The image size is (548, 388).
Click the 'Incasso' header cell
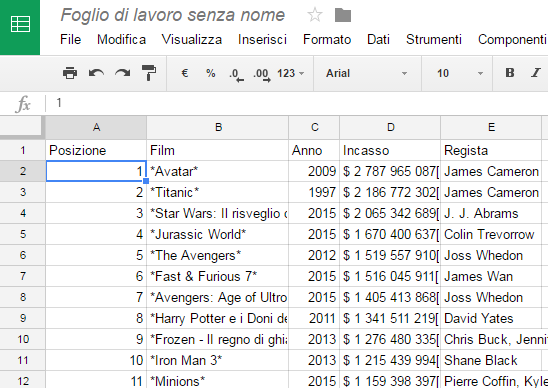tap(390, 150)
